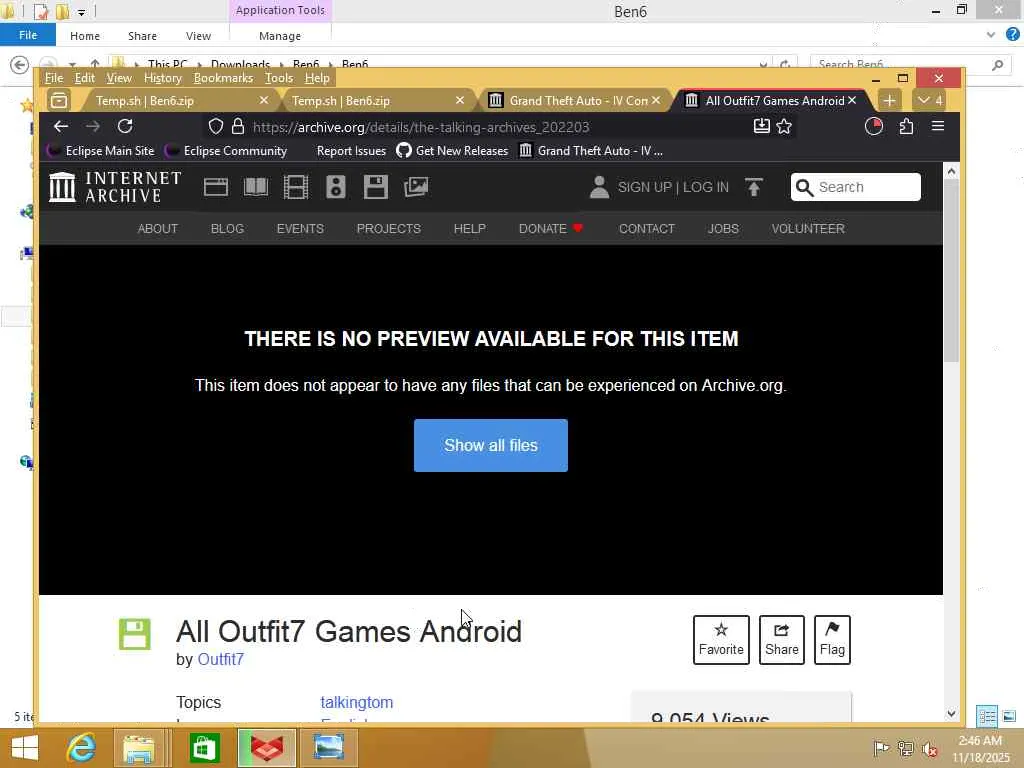Open Internet Archive web archive icon
The width and height of the screenshot is (1024, 768).
coord(216,187)
